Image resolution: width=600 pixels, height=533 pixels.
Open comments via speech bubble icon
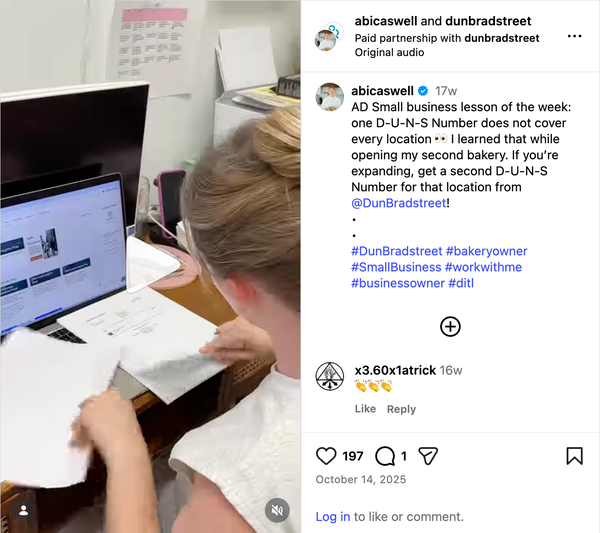tap(385, 456)
